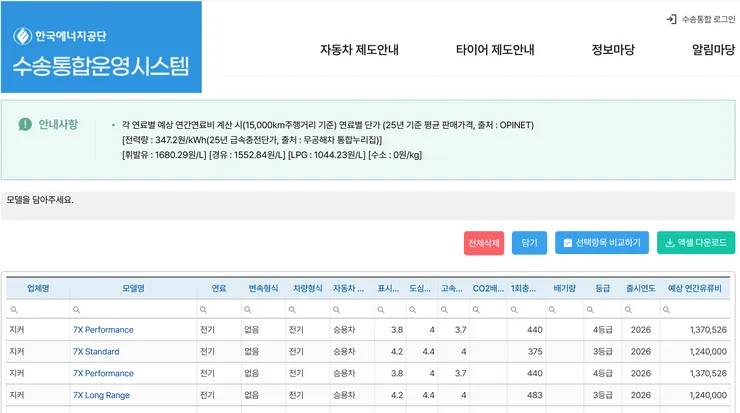Click search icon under 고속... column

click(x=444, y=310)
